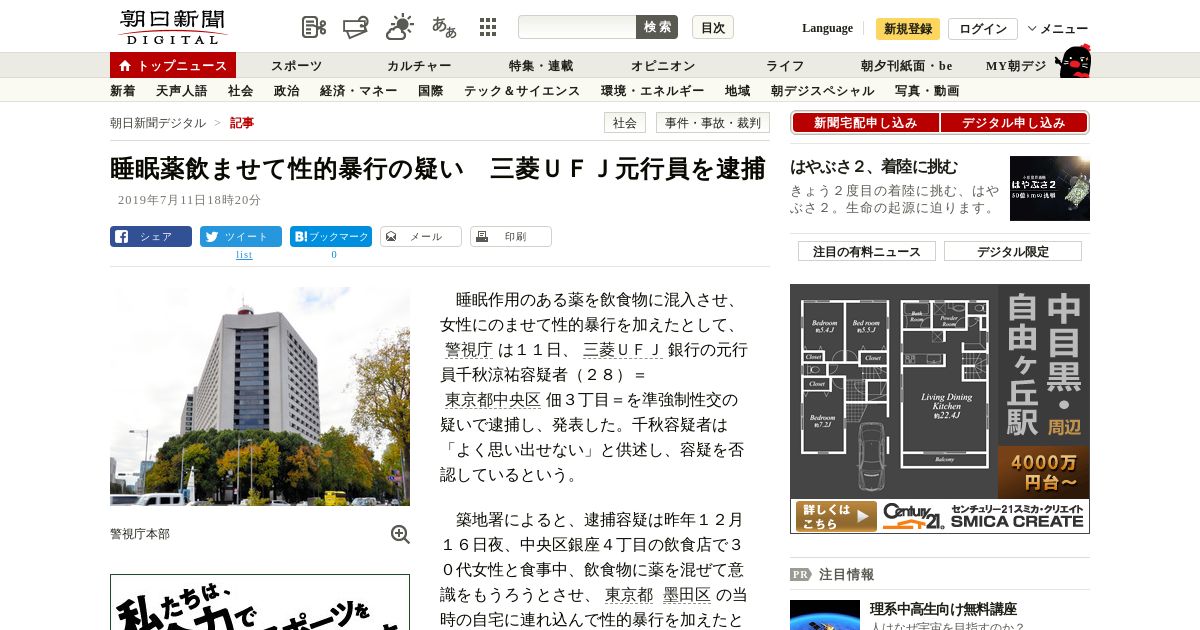Screen dimensions: 1200x630
Task: Select 朝デジスペシャル submenu item
Action: tap(823, 91)
